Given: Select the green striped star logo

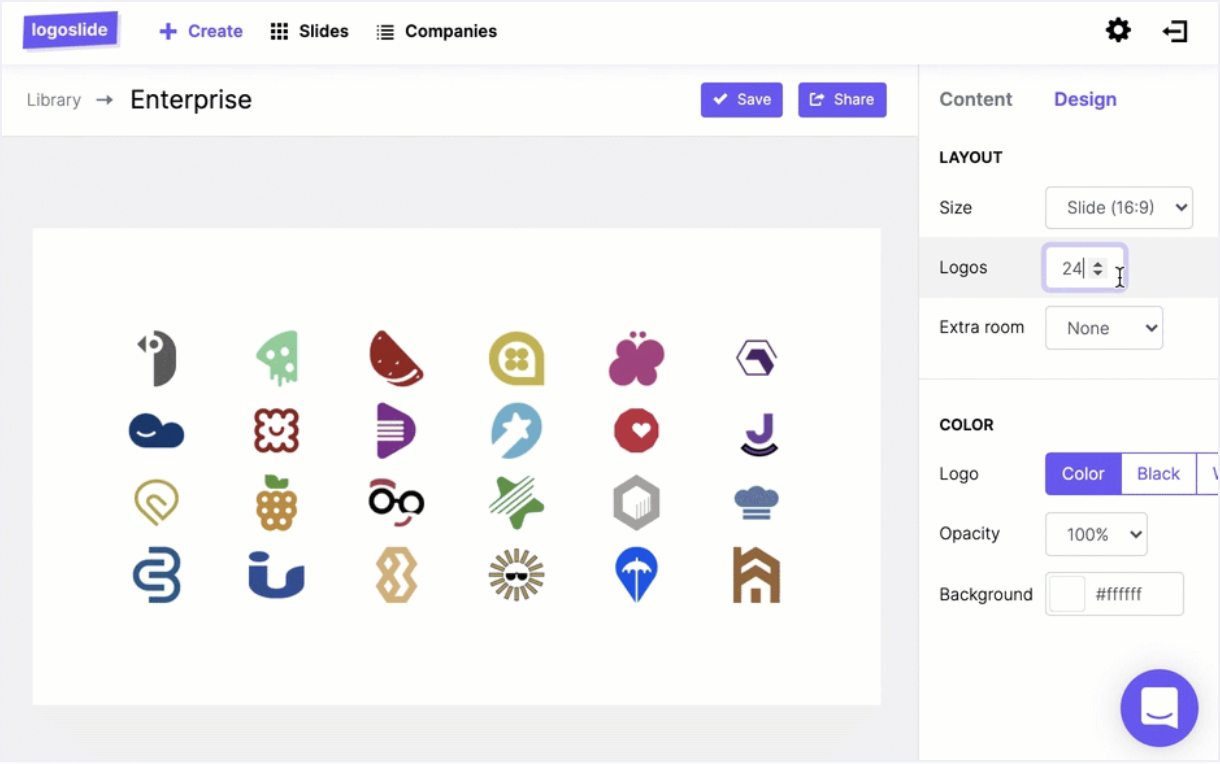Looking at the screenshot, I should (516, 503).
